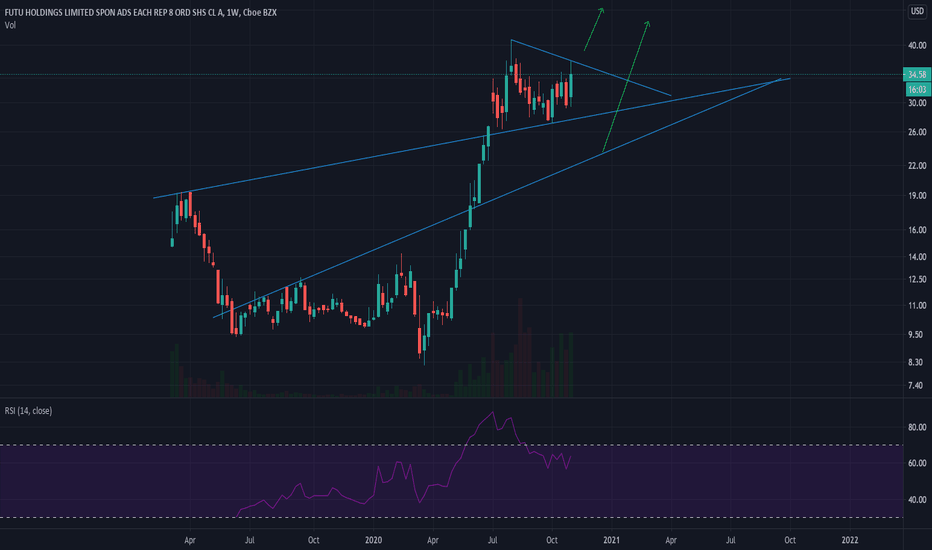
Task: Click the 30.00 price axis label
Action: [917, 103]
